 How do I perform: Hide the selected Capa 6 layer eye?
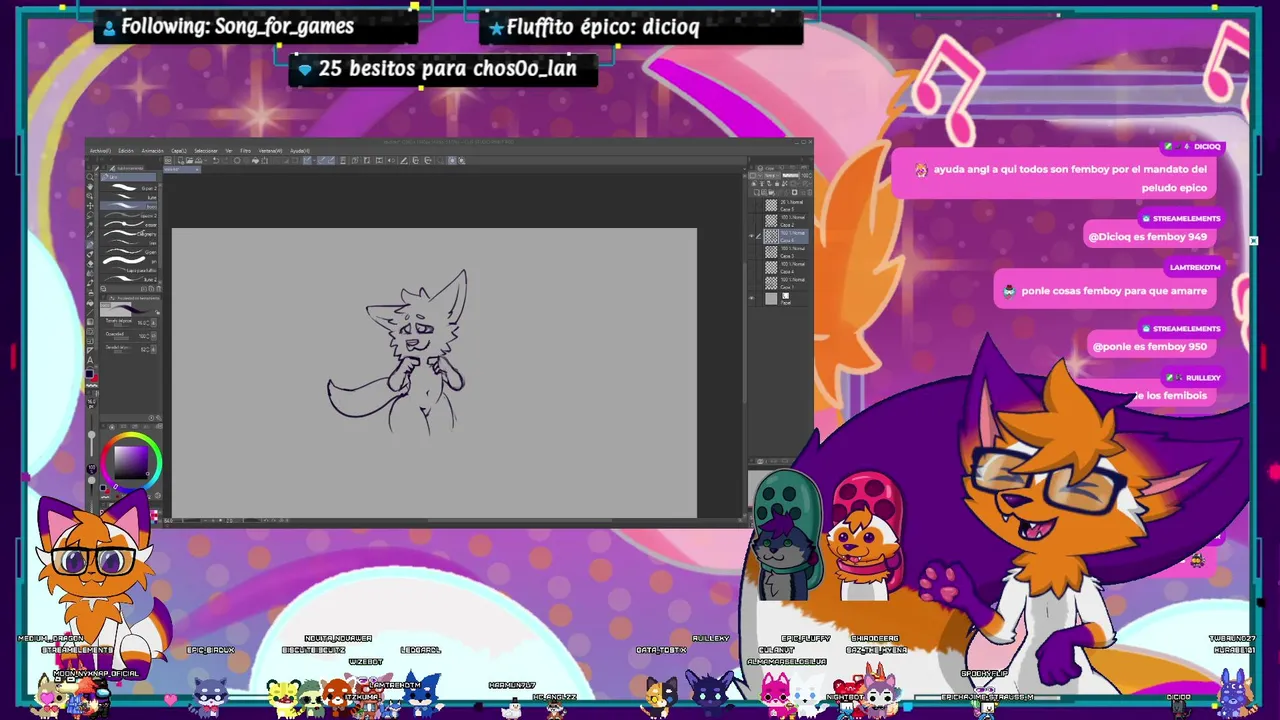[x=751, y=236]
